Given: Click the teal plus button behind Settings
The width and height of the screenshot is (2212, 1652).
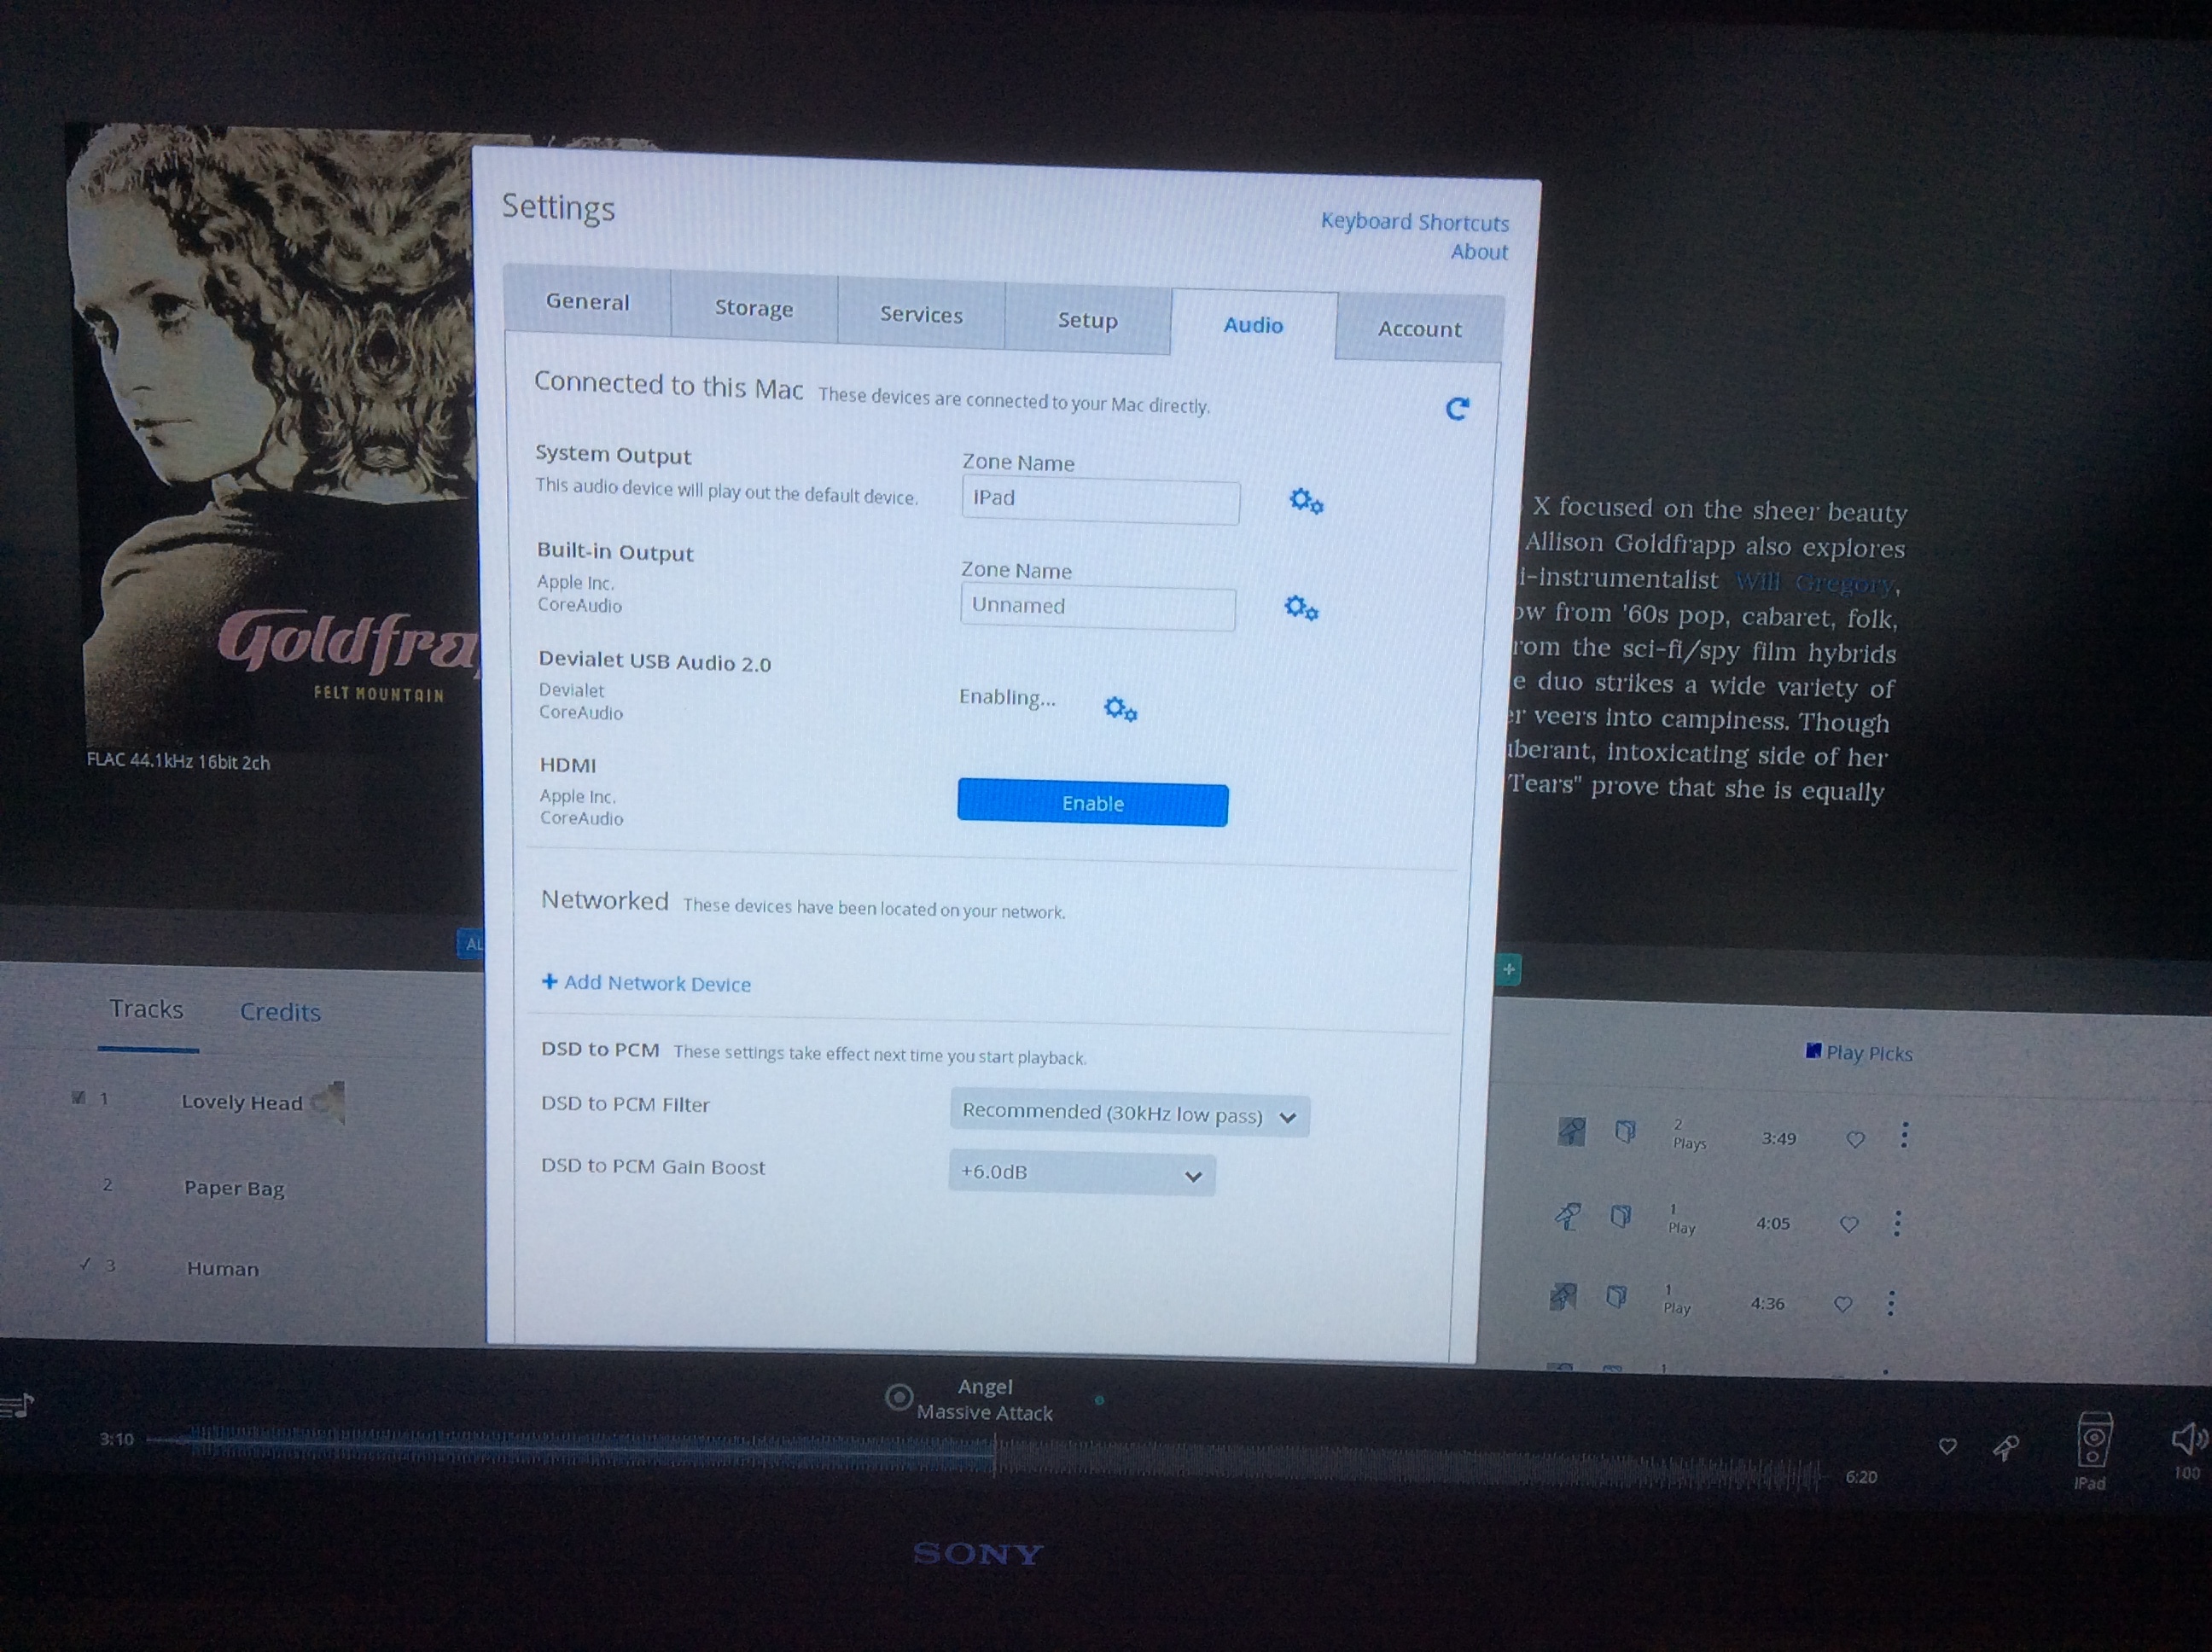Looking at the screenshot, I should 1508,969.
